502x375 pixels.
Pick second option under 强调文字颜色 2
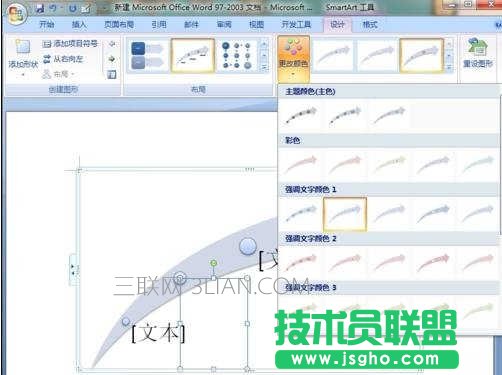(x=345, y=263)
